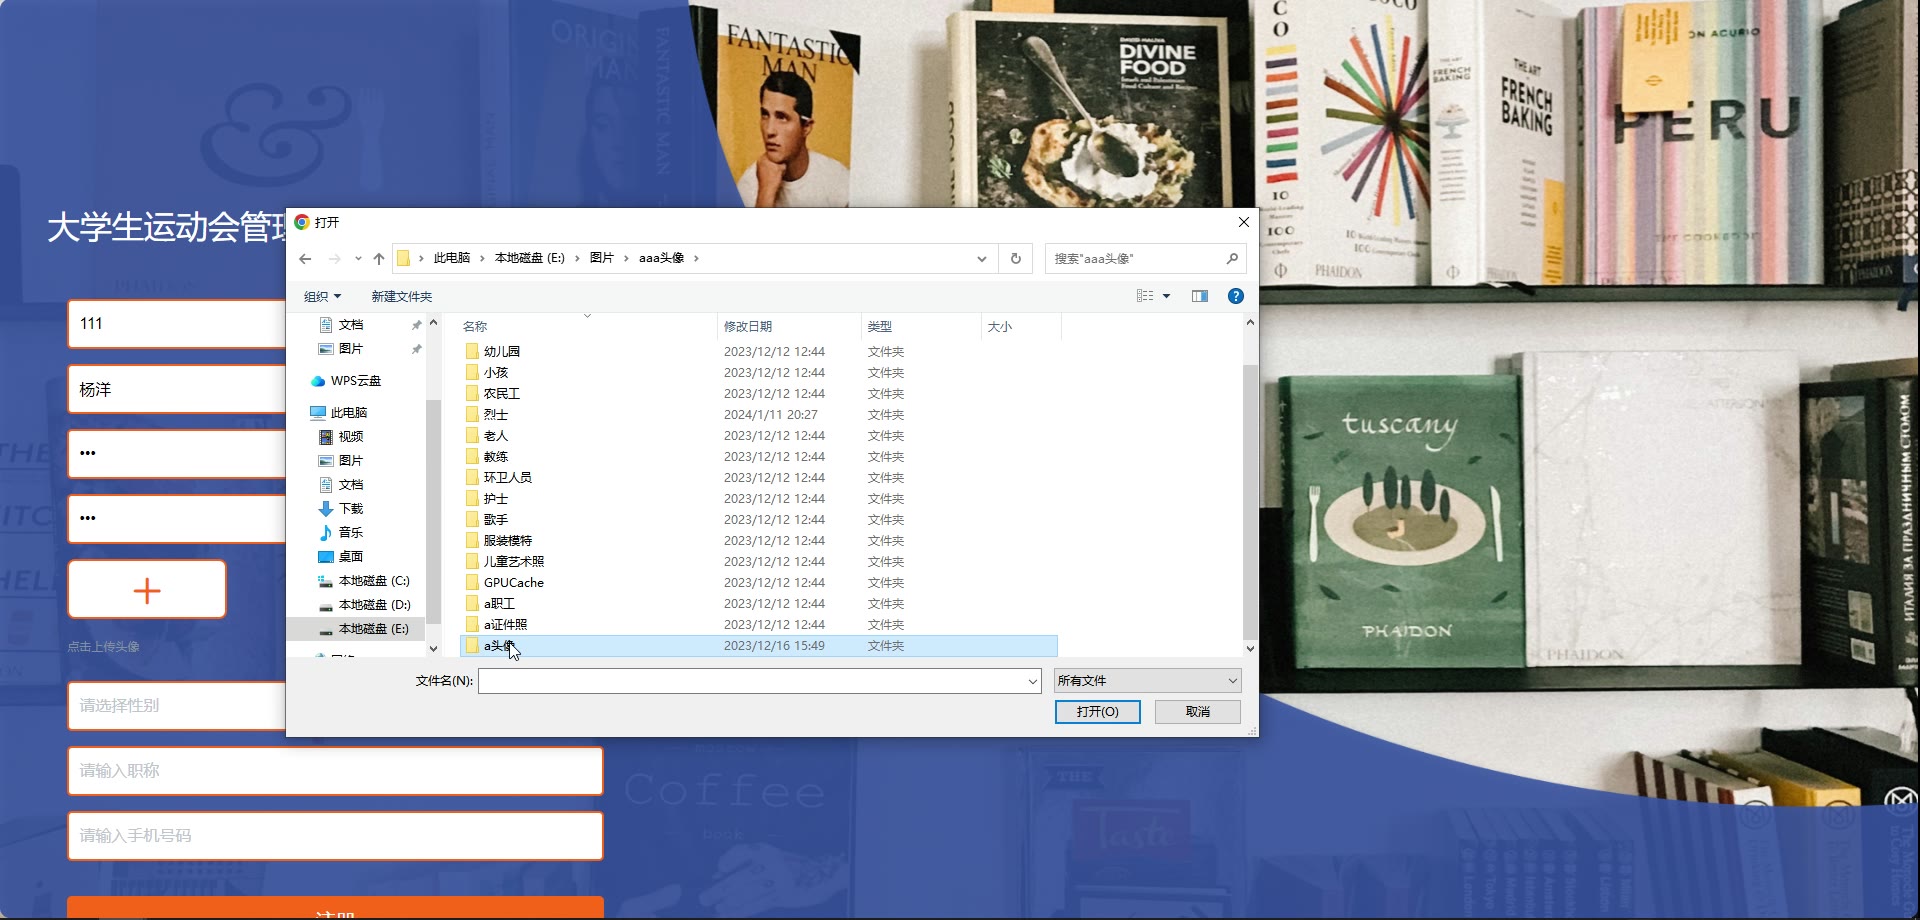Click the 新建文件夹 button
This screenshot has height=920, width=1920.
coord(402,297)
